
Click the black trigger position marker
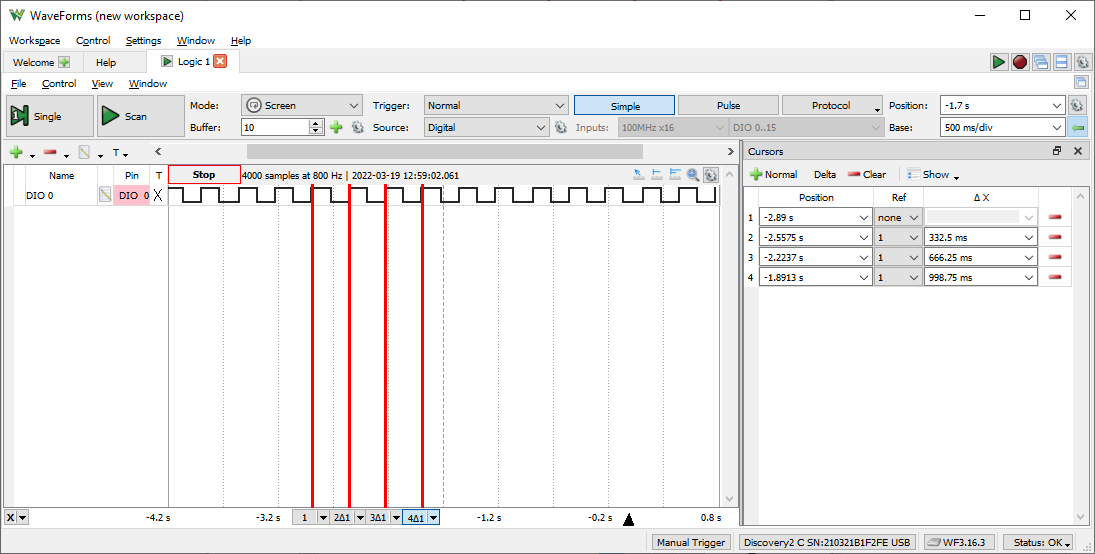click(629, 519)
